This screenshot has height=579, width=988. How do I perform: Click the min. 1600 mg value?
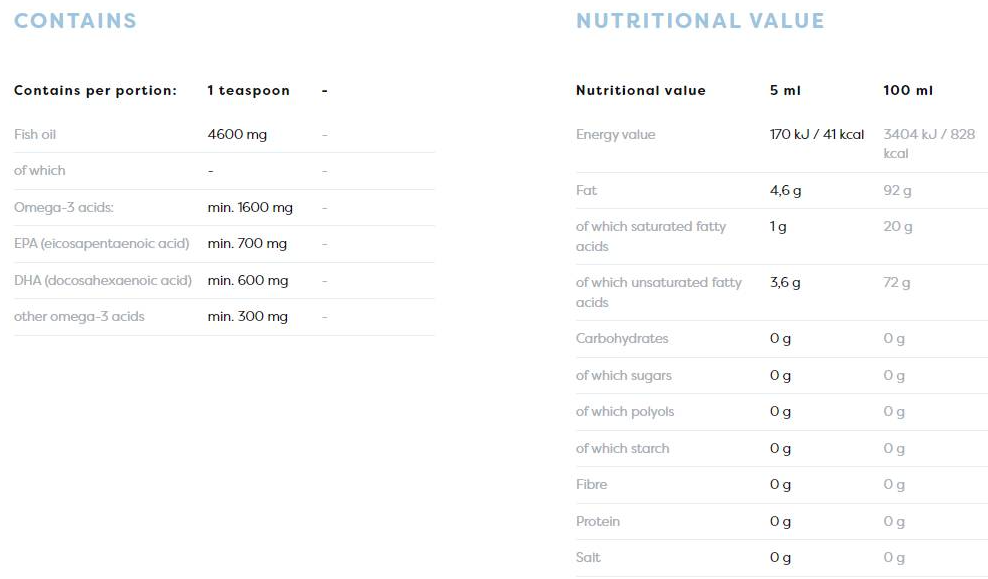pyautogui.click(x=250, y=207)
